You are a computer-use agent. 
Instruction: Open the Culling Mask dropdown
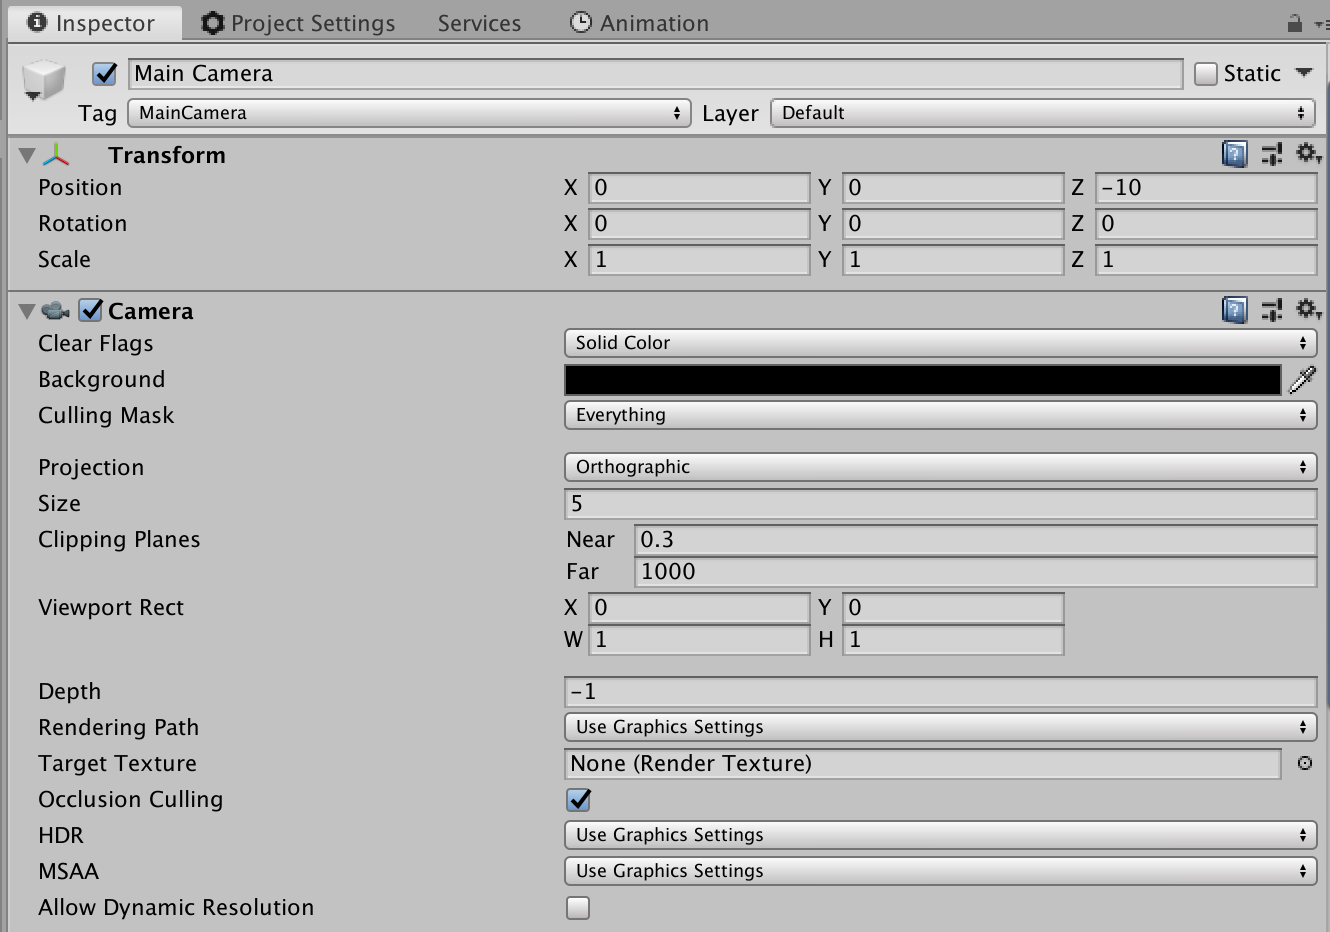point(940,415)
